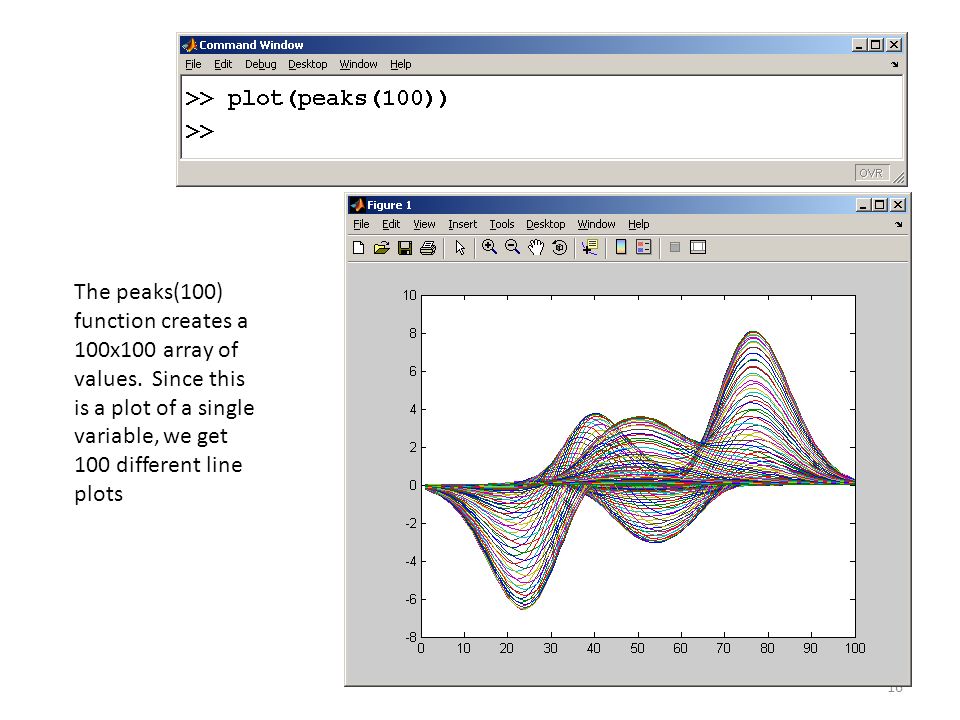Print the figure using the printer icon
This screenshot has height=720, width=960.
click(x=428, y=248)
